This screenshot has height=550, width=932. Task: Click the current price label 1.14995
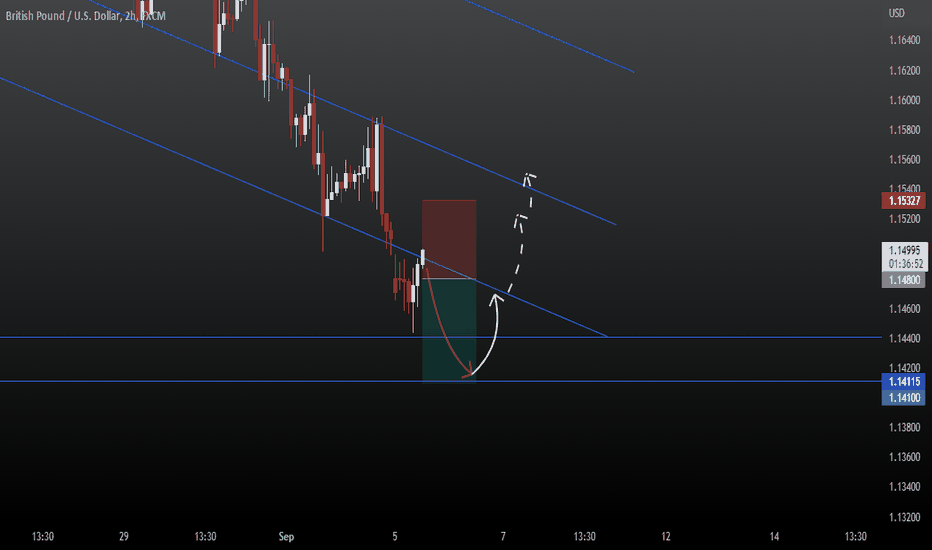click(x=904, y=250)
